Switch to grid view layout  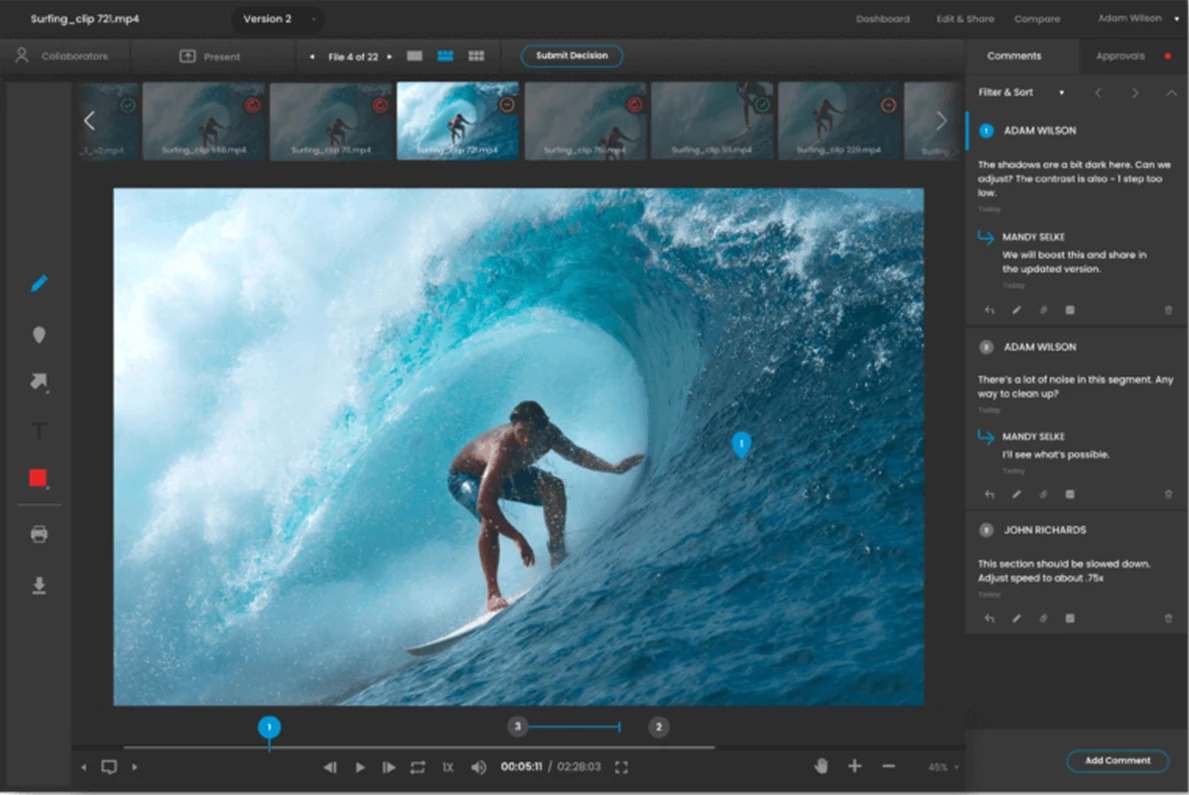pyautogui.click(x=476, y=56)
